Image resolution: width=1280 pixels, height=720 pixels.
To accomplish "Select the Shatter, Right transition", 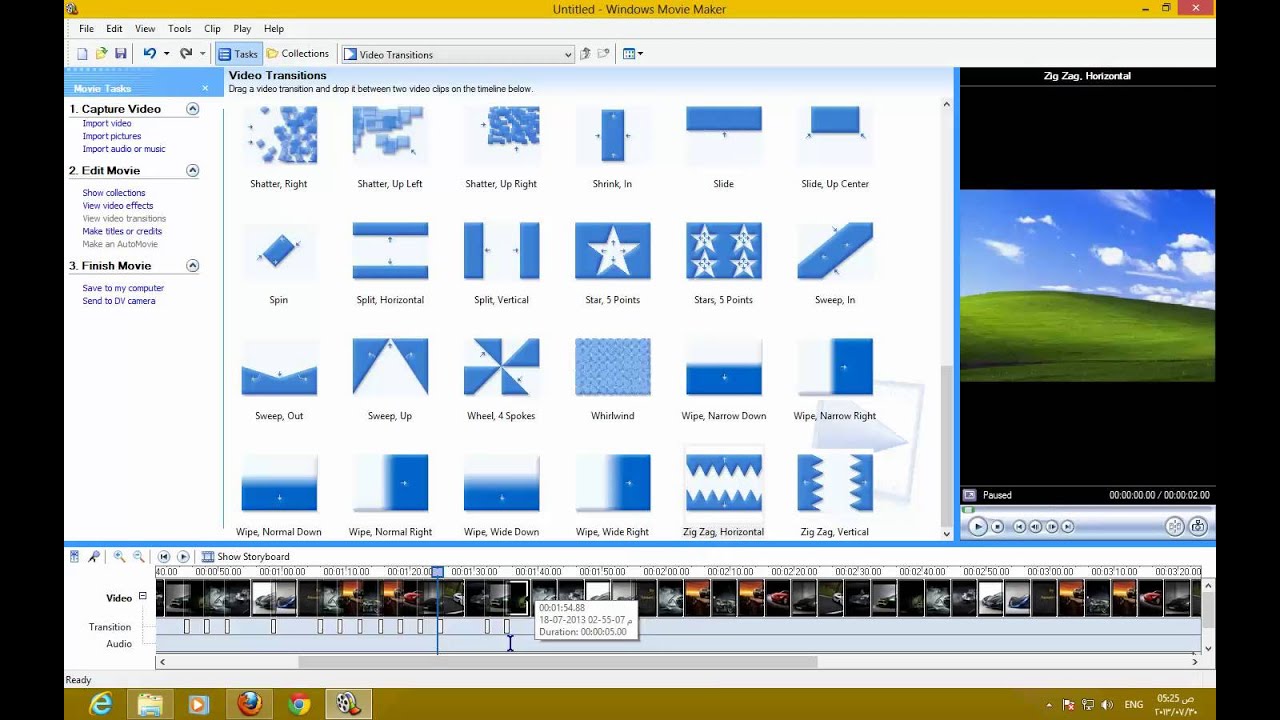I will [279, 145].
